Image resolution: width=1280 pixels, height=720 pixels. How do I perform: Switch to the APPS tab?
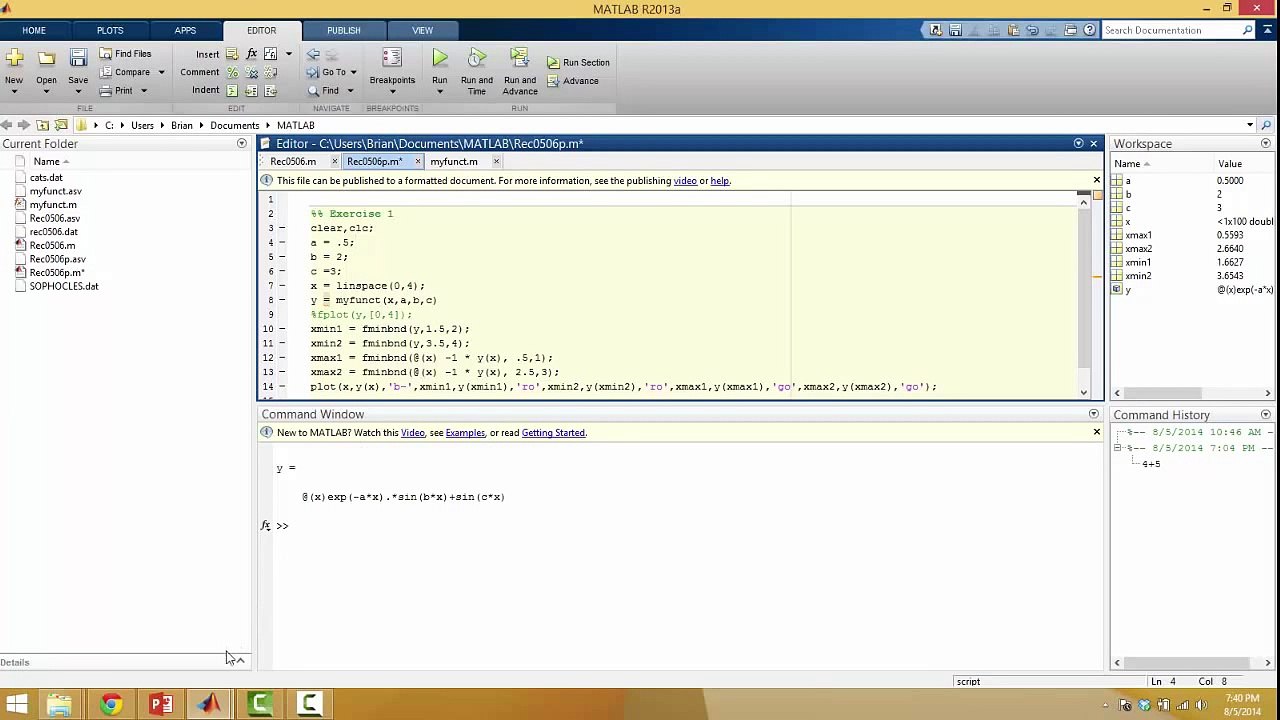pyautogui.click(x=185, y=30)
